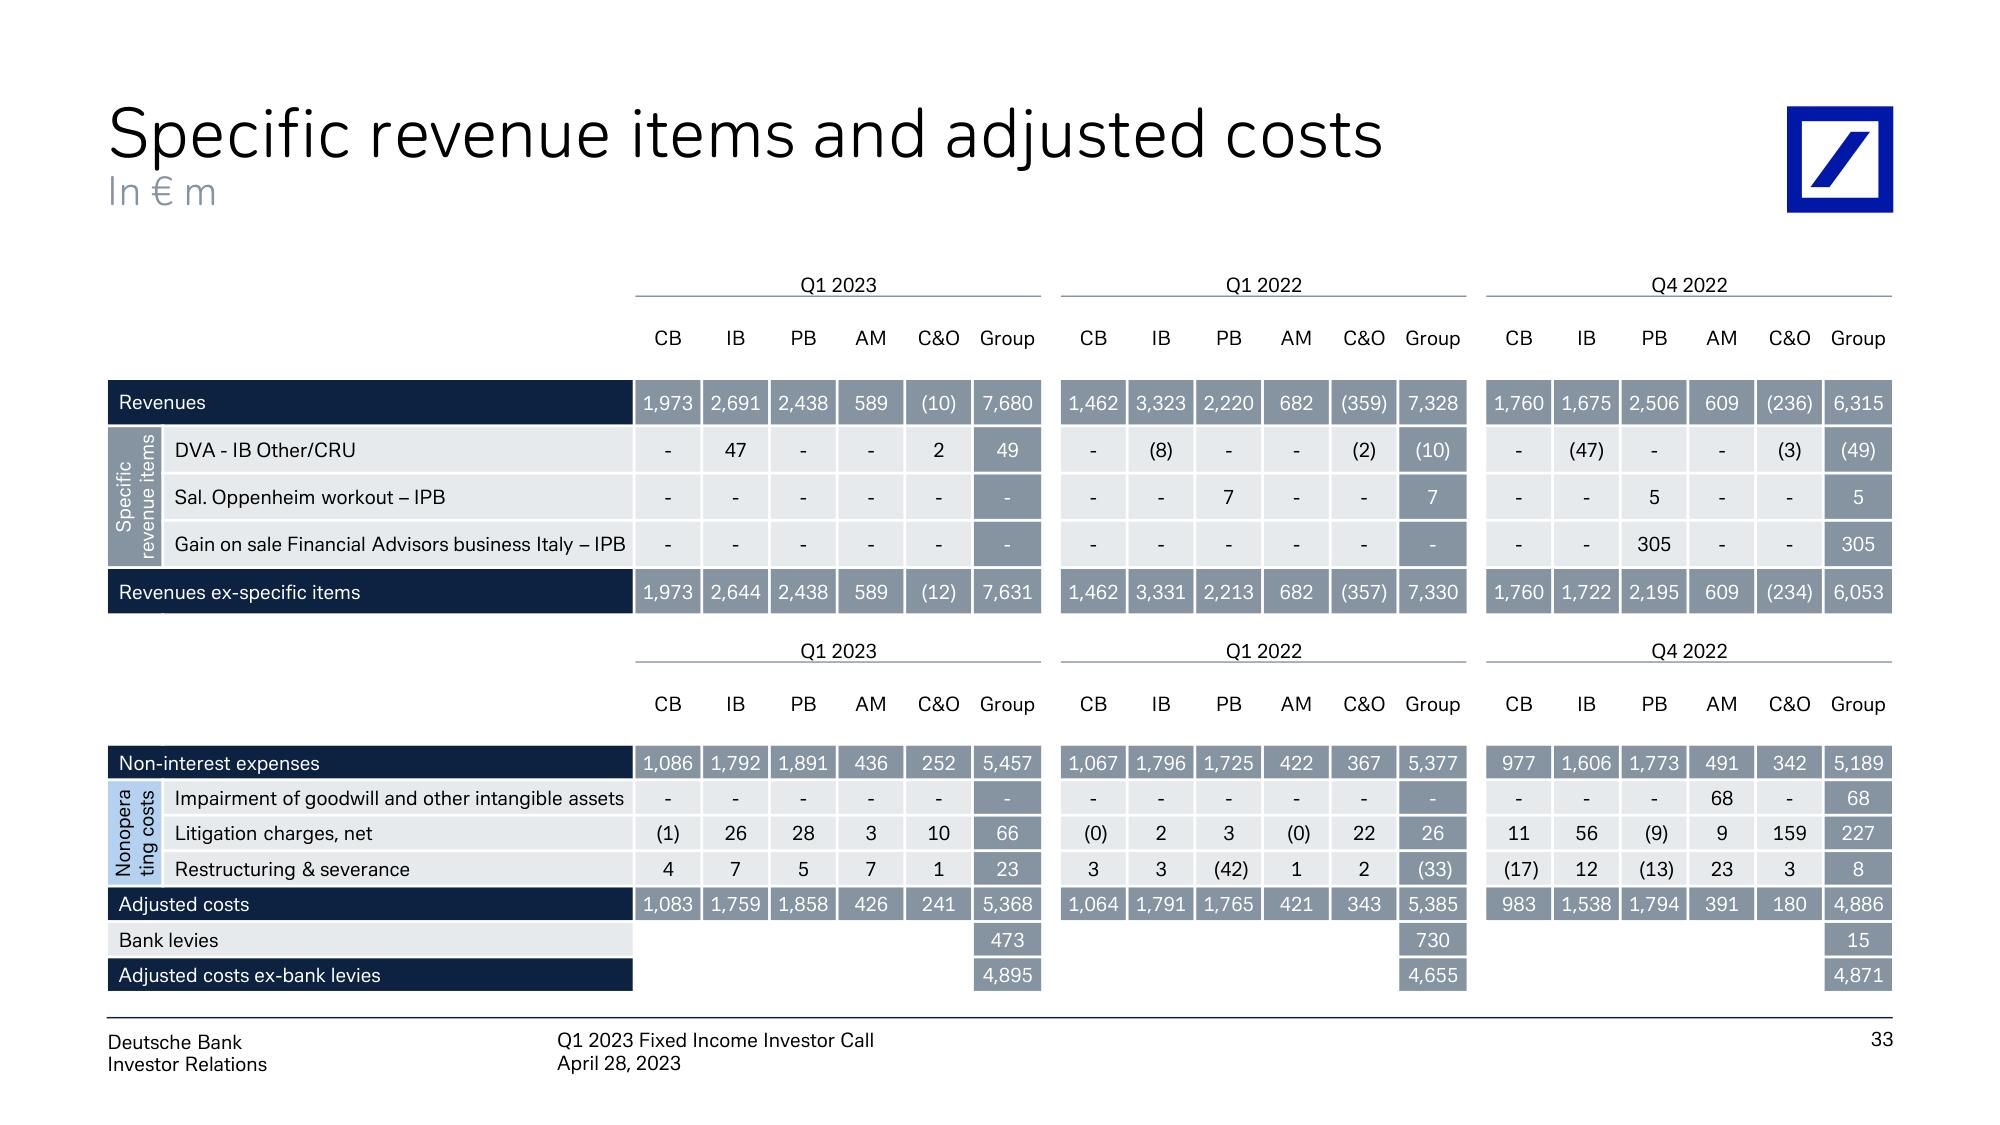2000x1125 pixels.
Task: Click Q1 2023 Group revenues ex-specific value 7,631
Action: [1007, 592]
